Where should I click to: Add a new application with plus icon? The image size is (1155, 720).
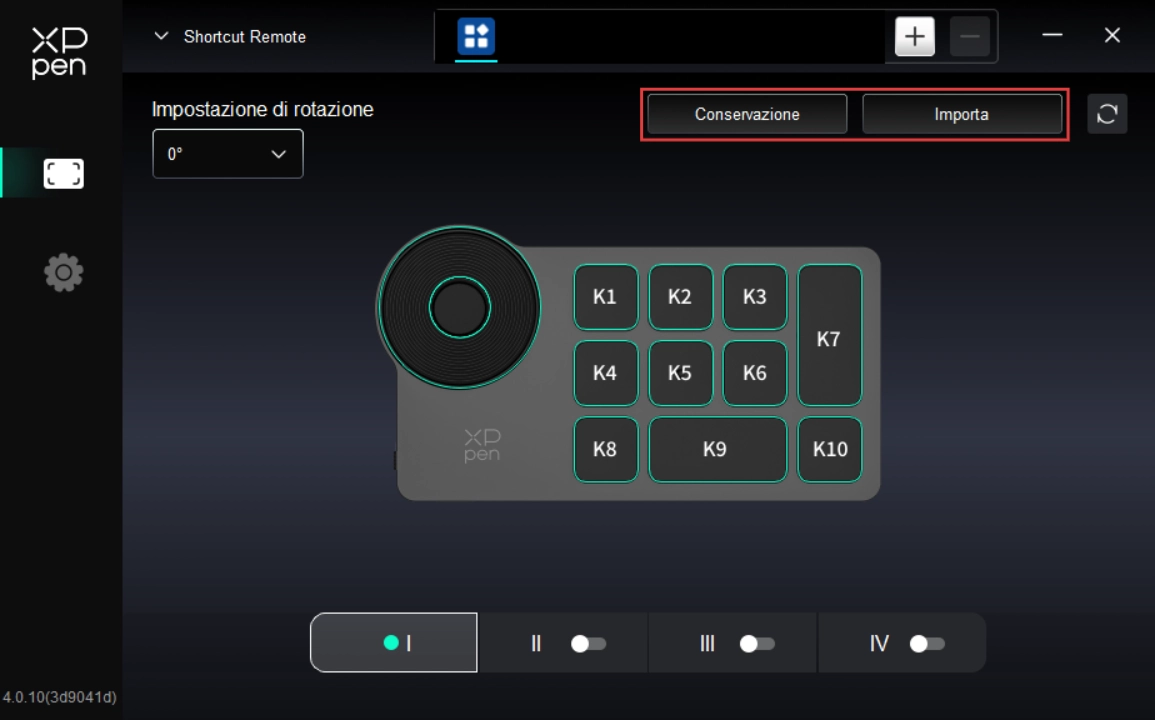(x=914, y=37)
